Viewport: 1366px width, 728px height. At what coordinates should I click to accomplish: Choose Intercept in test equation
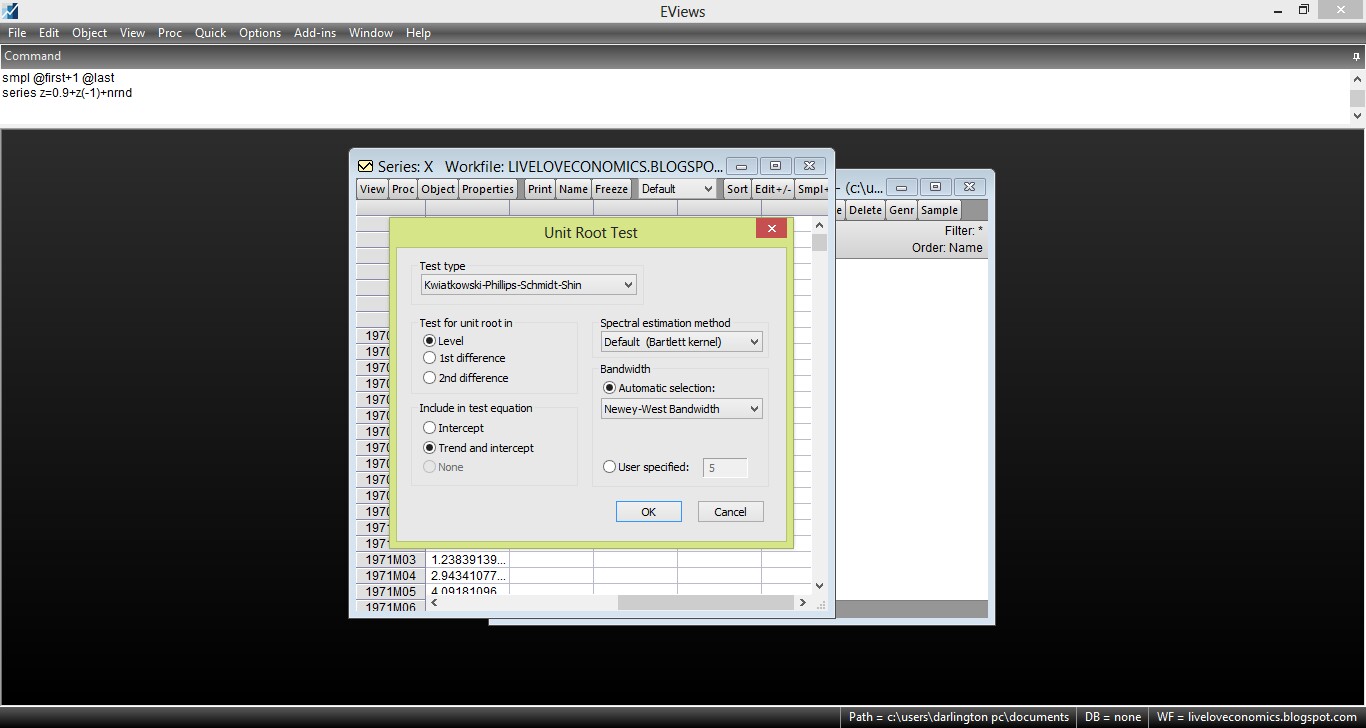(x=430, y=428)
